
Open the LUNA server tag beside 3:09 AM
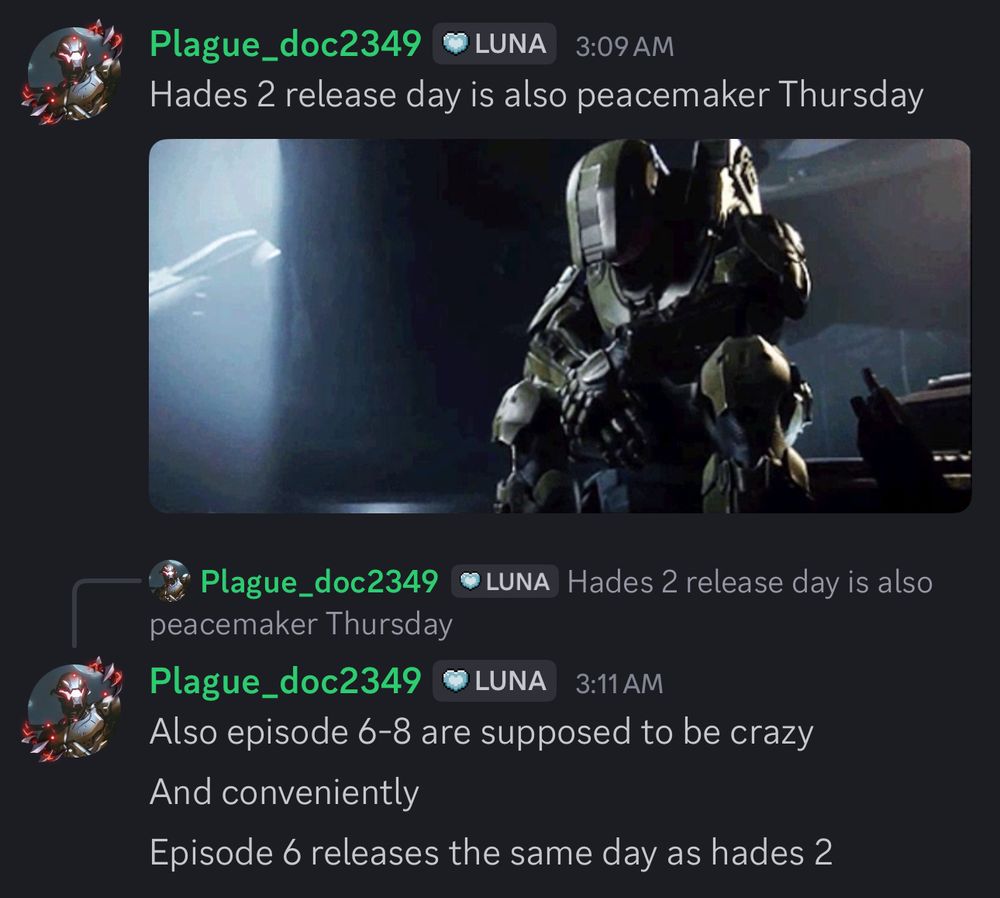point(494,43)
